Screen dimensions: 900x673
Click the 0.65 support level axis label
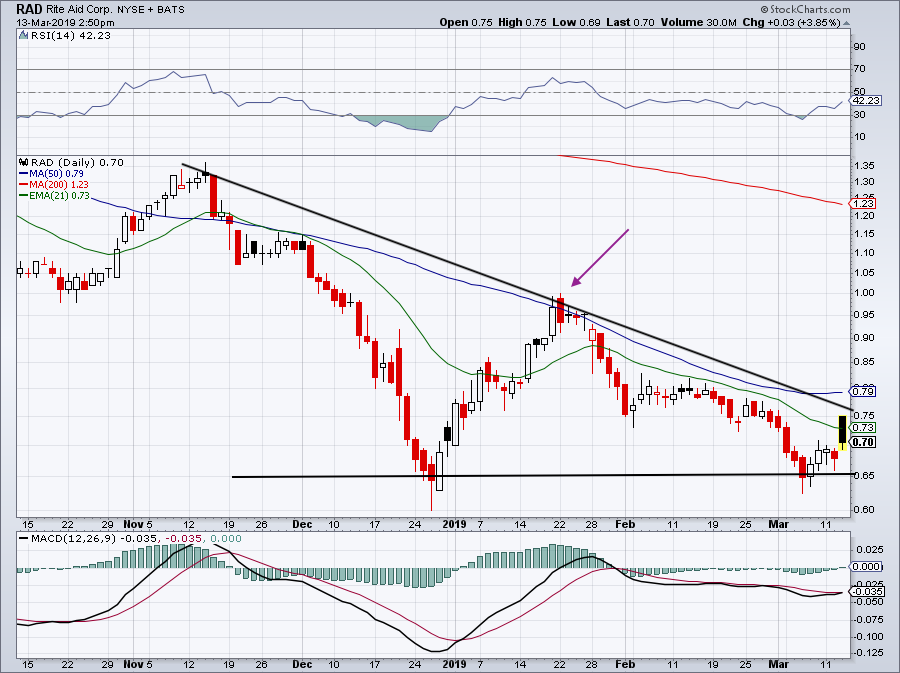(x=864, y=476)
